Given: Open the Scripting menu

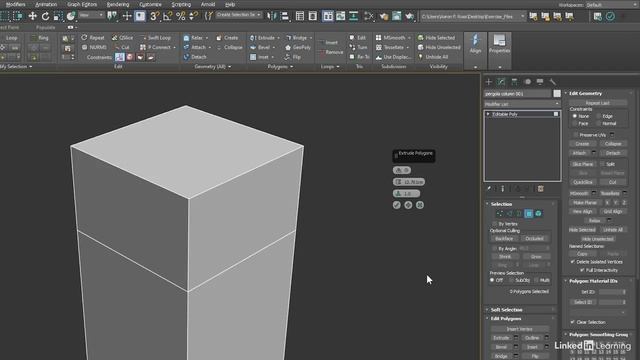Looking at the screenshot, I should 181,4.
